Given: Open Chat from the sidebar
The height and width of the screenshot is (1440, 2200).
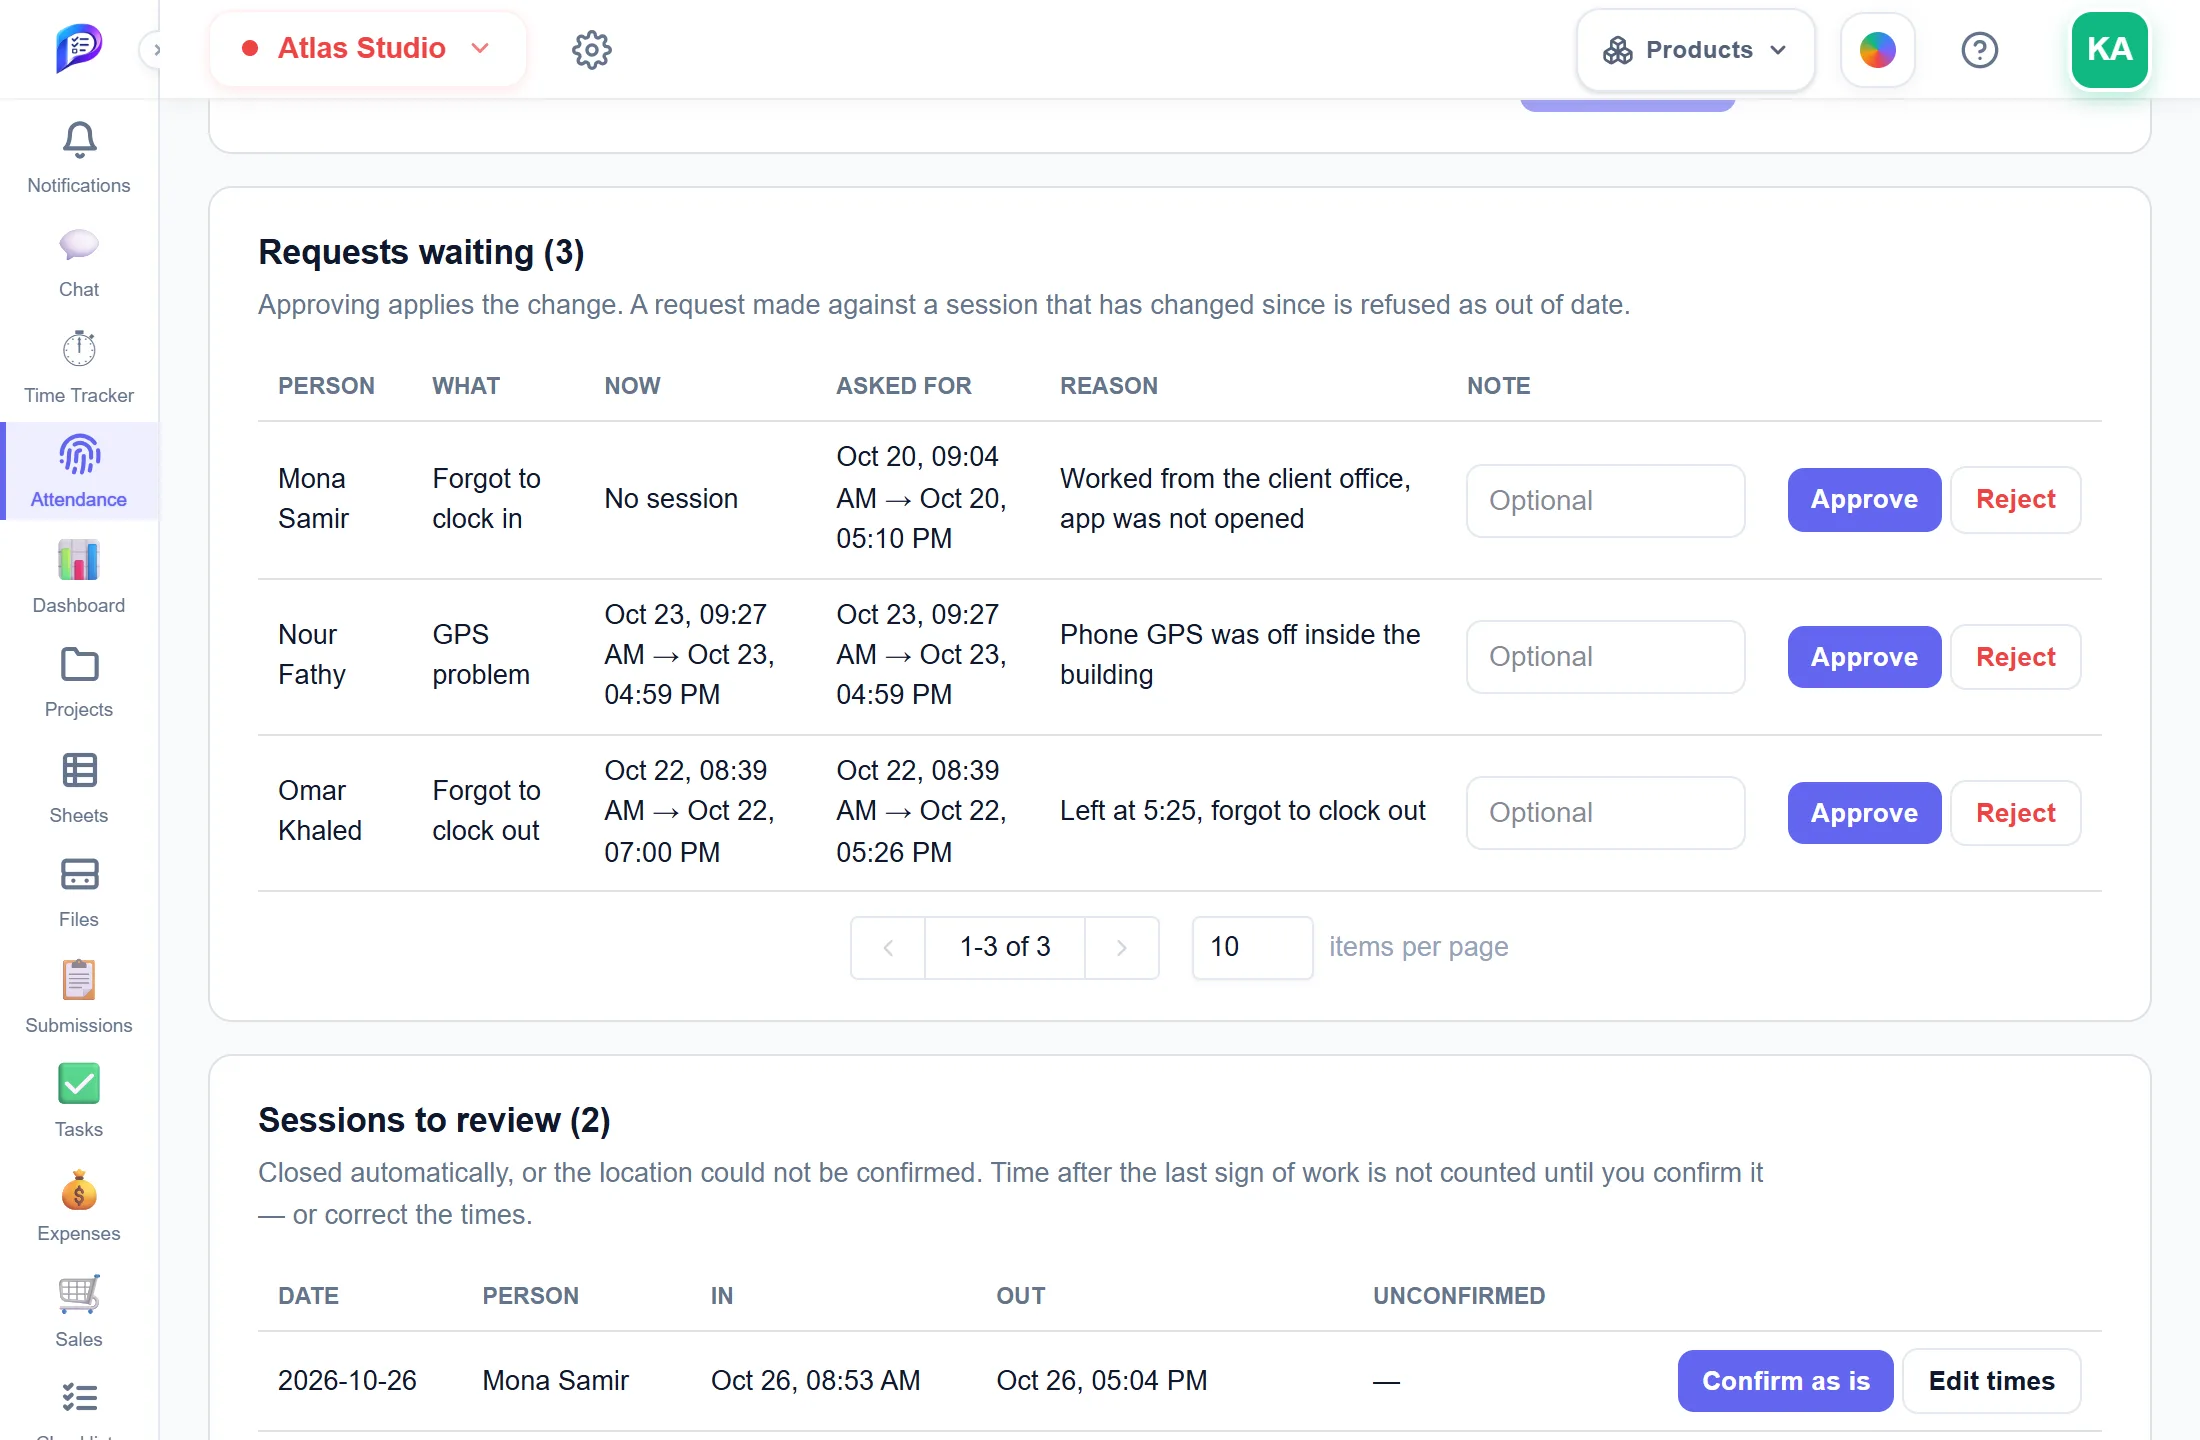Looking at the screenshot, I should pos(79,245).
